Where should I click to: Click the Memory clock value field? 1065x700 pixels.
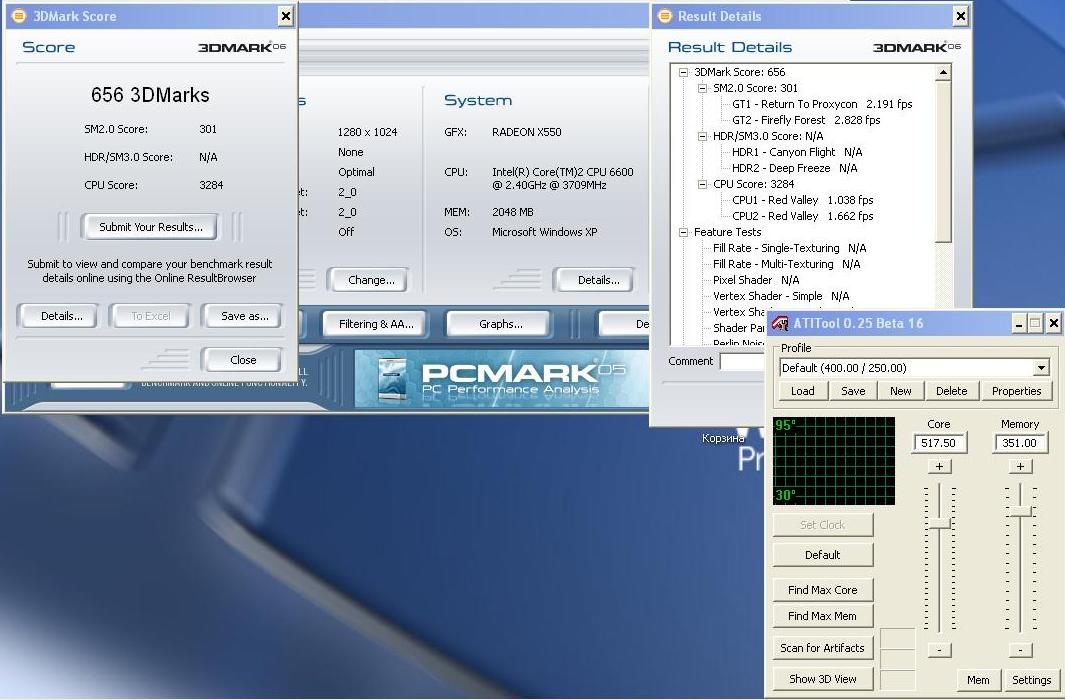1019,443
